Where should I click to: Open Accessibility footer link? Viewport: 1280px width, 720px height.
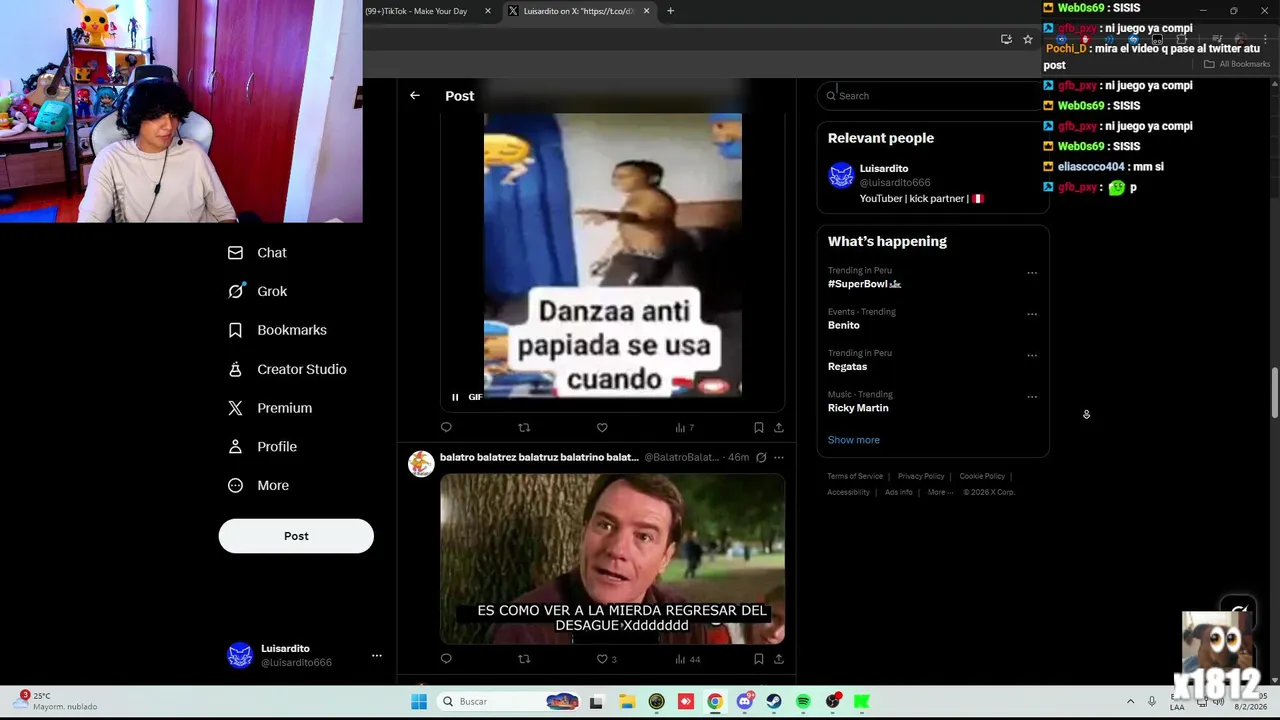point(848,492)
